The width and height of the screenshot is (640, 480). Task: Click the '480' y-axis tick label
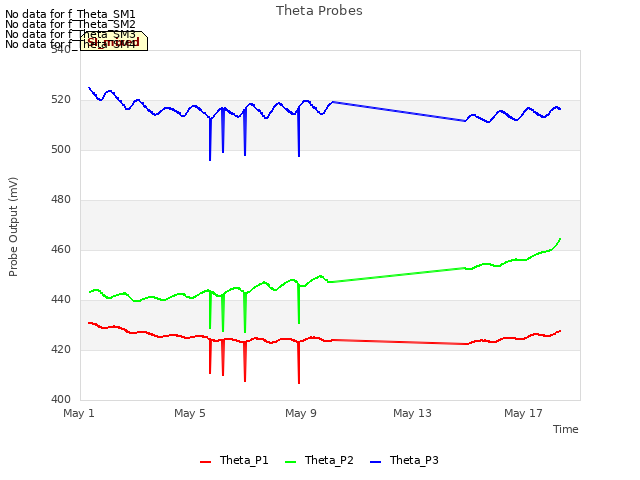61,200
